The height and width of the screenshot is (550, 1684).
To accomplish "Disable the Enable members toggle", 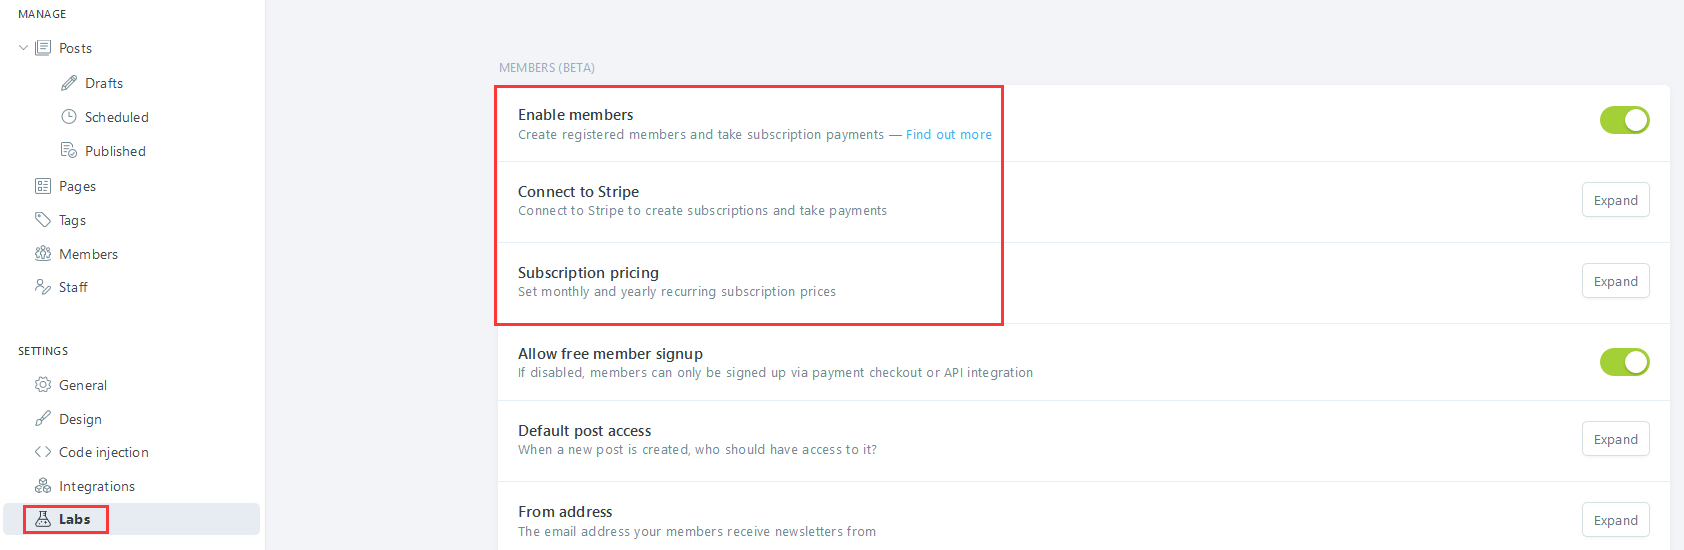I will pos(1624,120).
